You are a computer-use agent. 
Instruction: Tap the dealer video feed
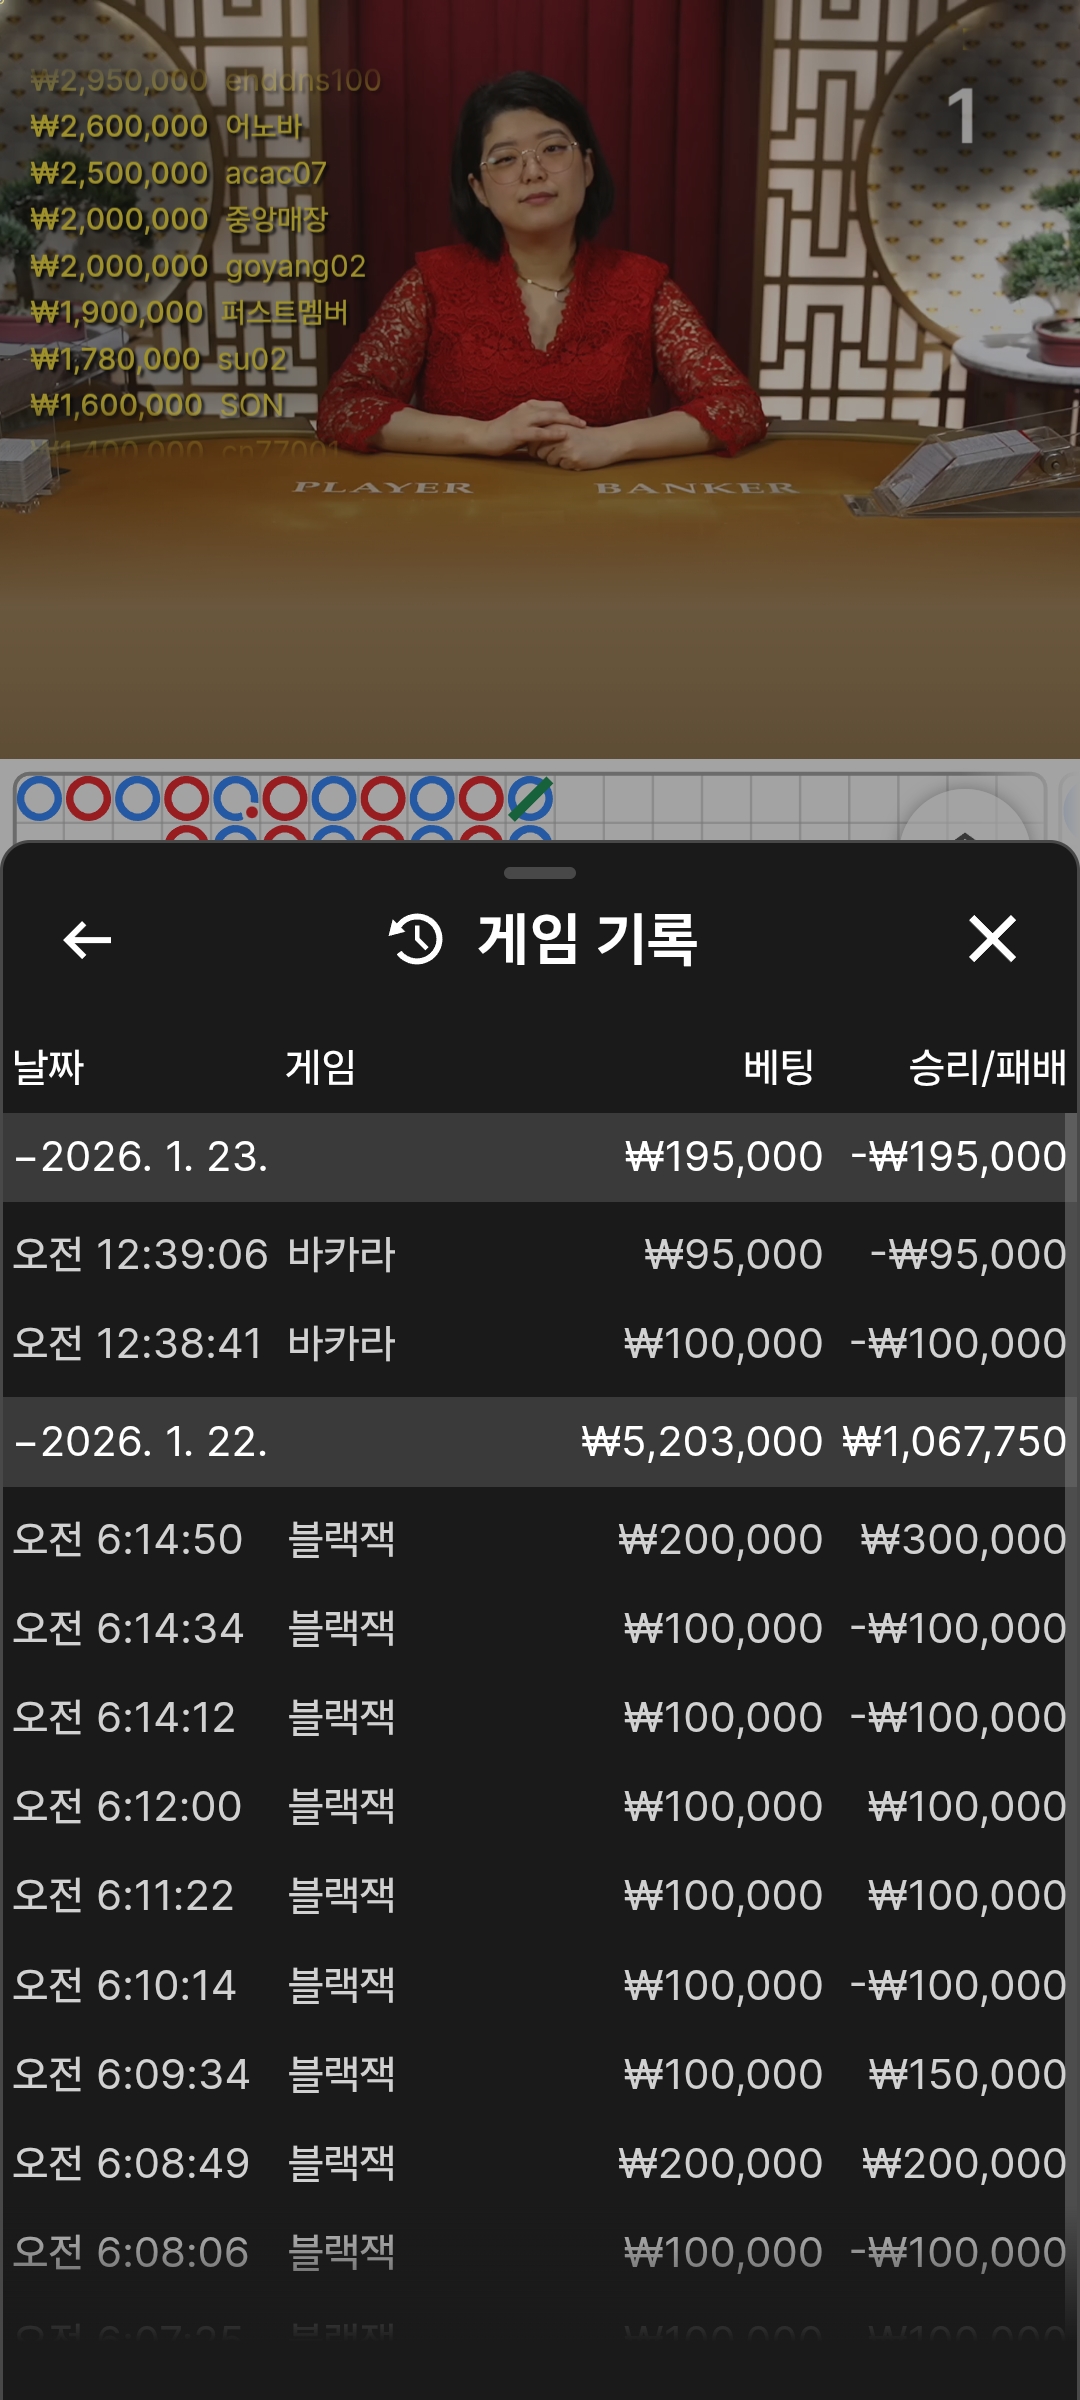pyautogui.click(x=540, y=350)
